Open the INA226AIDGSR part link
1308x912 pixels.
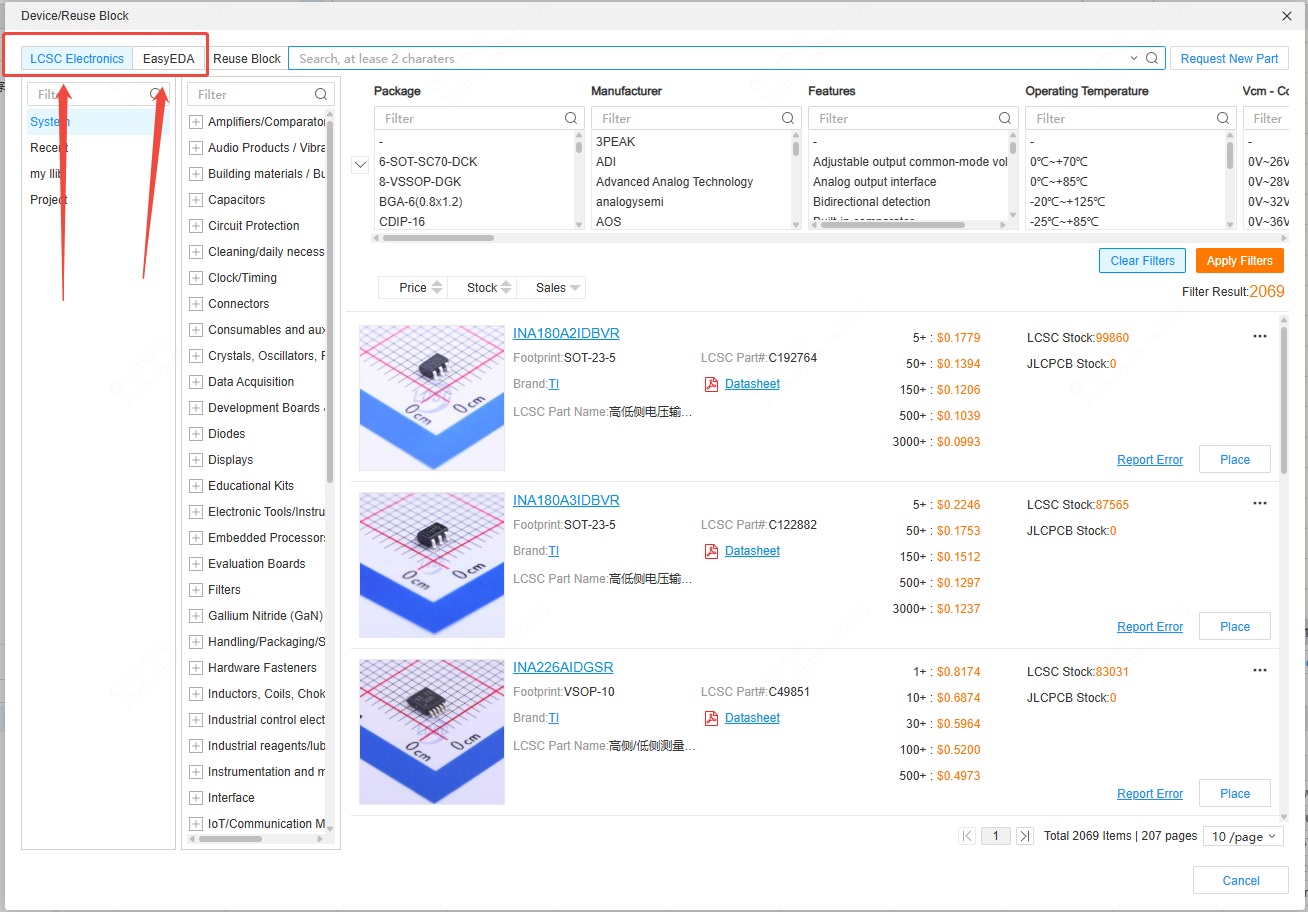point(563,667)
